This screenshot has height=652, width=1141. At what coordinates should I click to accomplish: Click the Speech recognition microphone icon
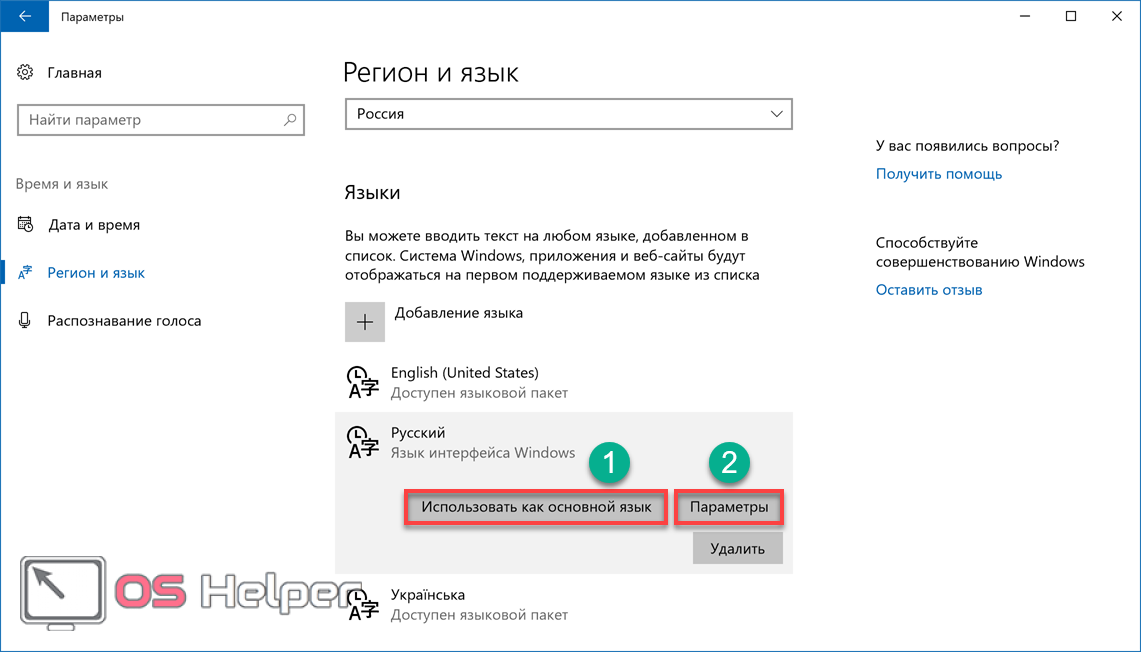point(26,321)
